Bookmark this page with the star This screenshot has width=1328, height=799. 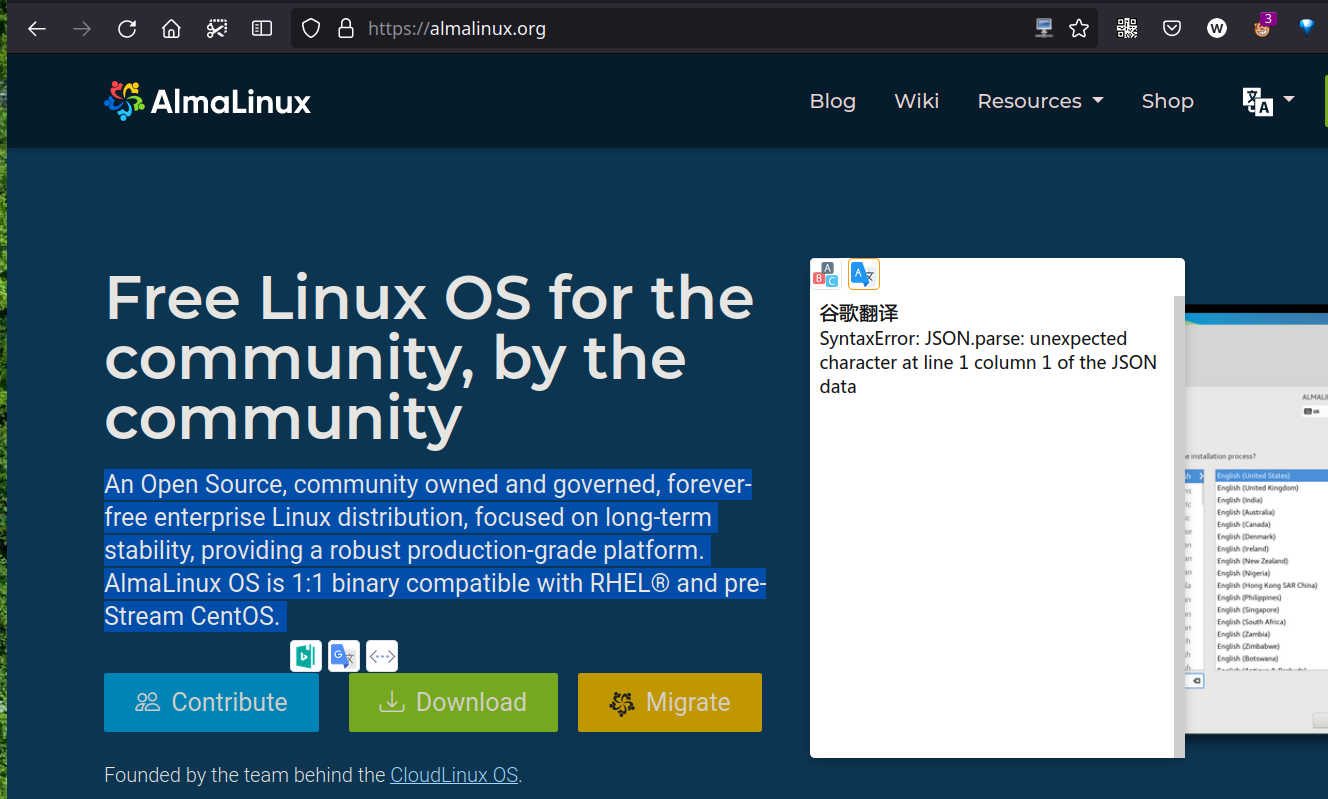(1079, 29)
